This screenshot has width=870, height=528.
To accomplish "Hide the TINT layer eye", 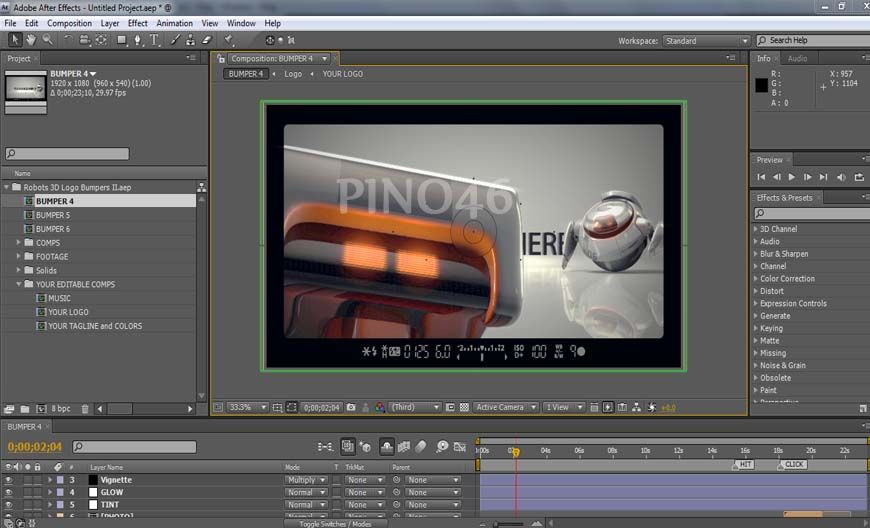I will [8, 505].
